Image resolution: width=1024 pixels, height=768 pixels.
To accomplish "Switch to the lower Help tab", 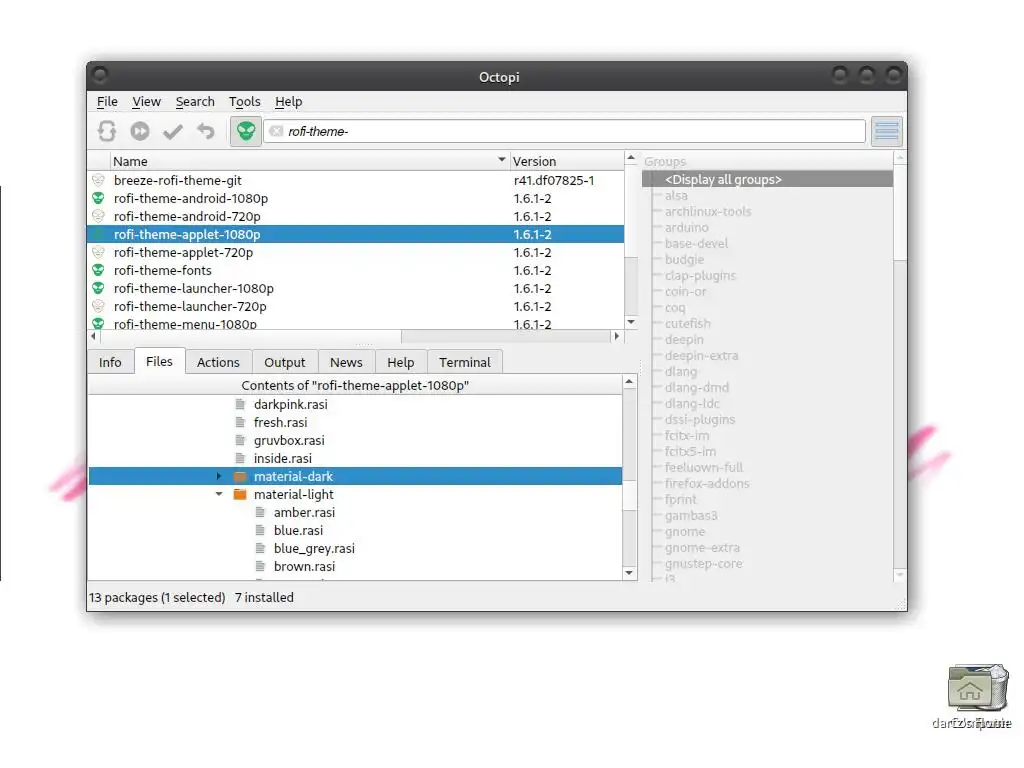I will pyautogui.click(x=401, y=362).
